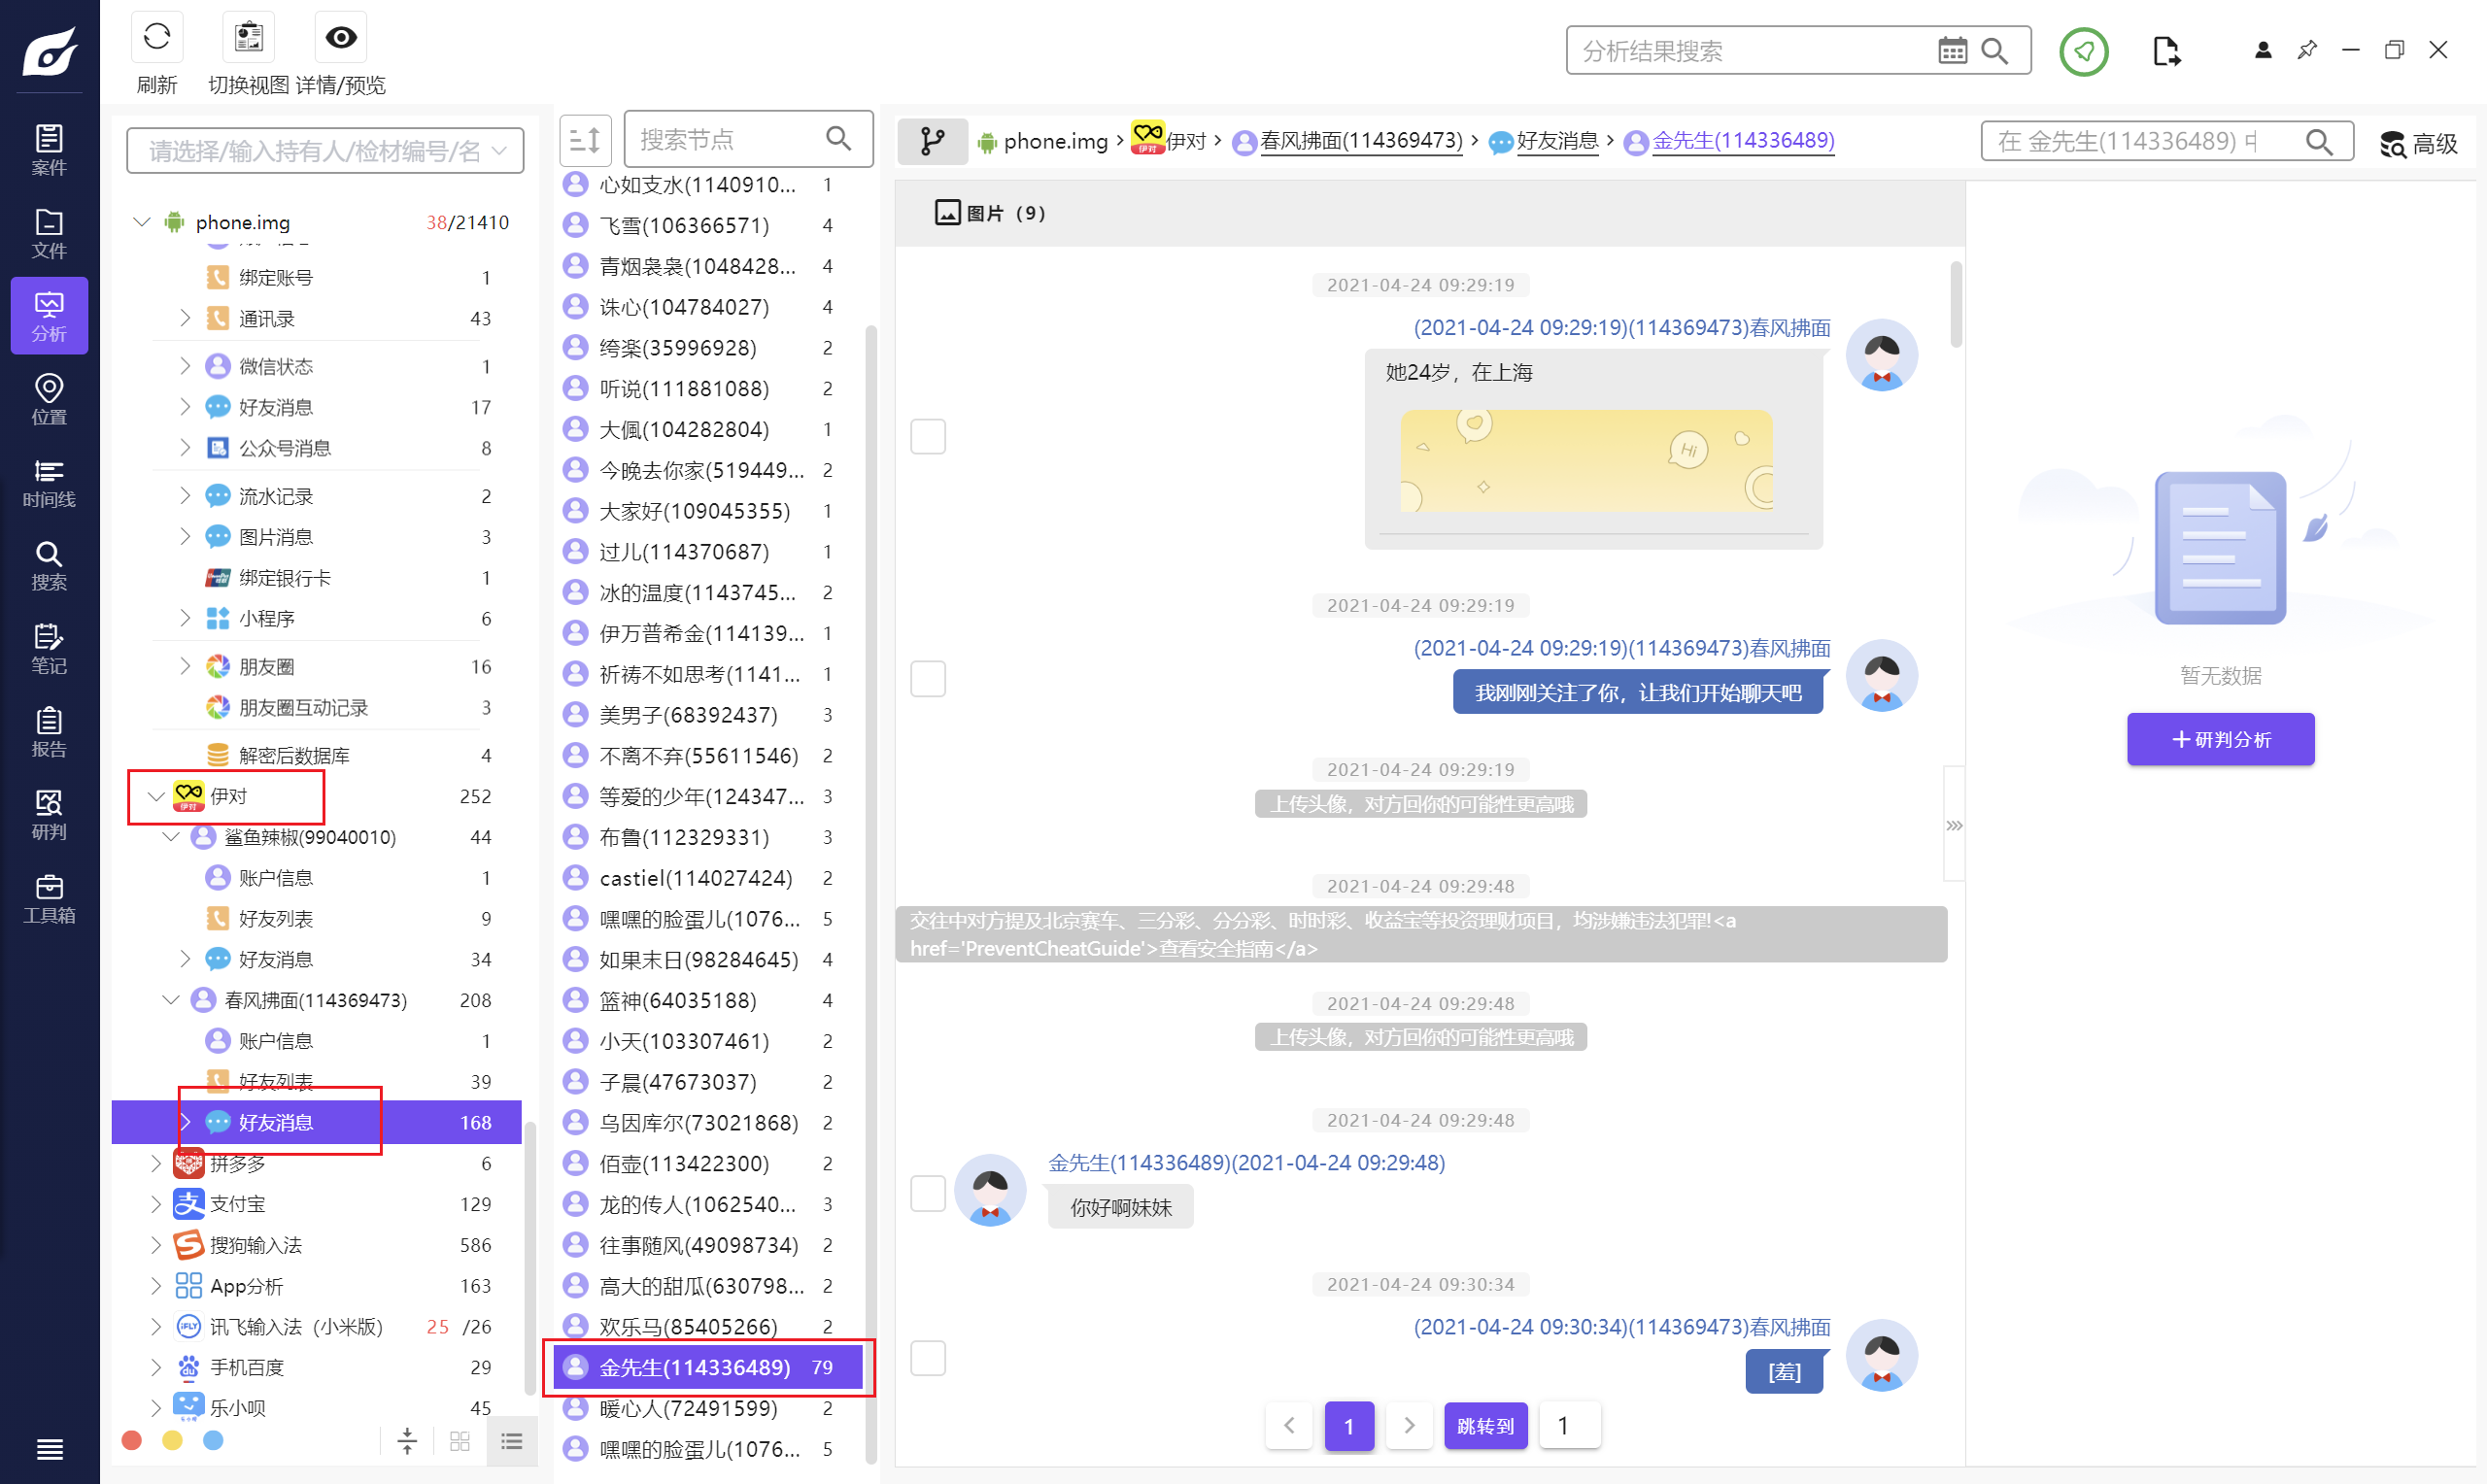Check the checkbox next to 你好啊妹妹 message
Image resolution: width=2487 pixels, height=1484 pixels.
coord(928,1192)
